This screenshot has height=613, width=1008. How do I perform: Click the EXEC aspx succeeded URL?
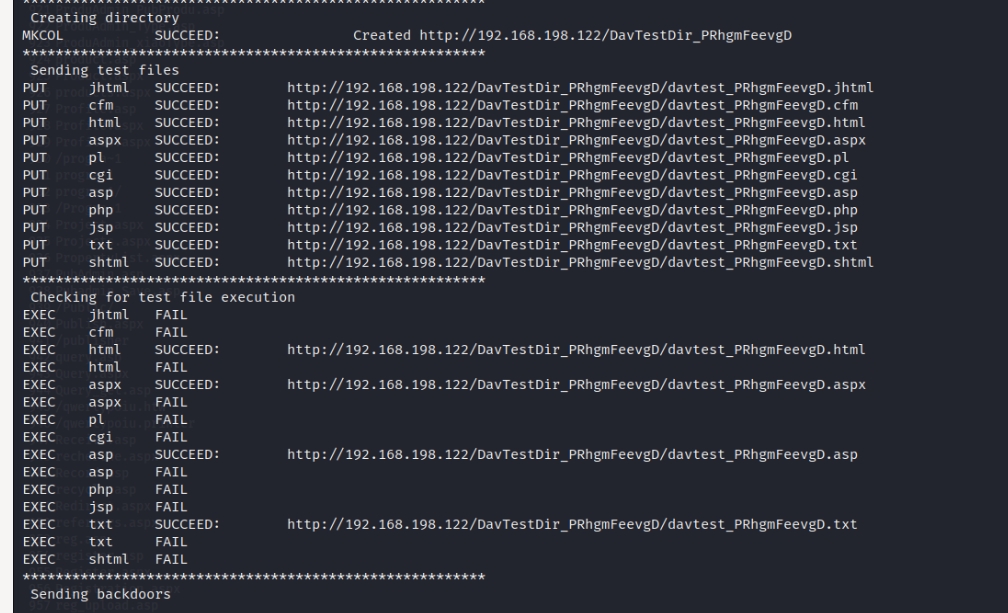coord(576,384)
